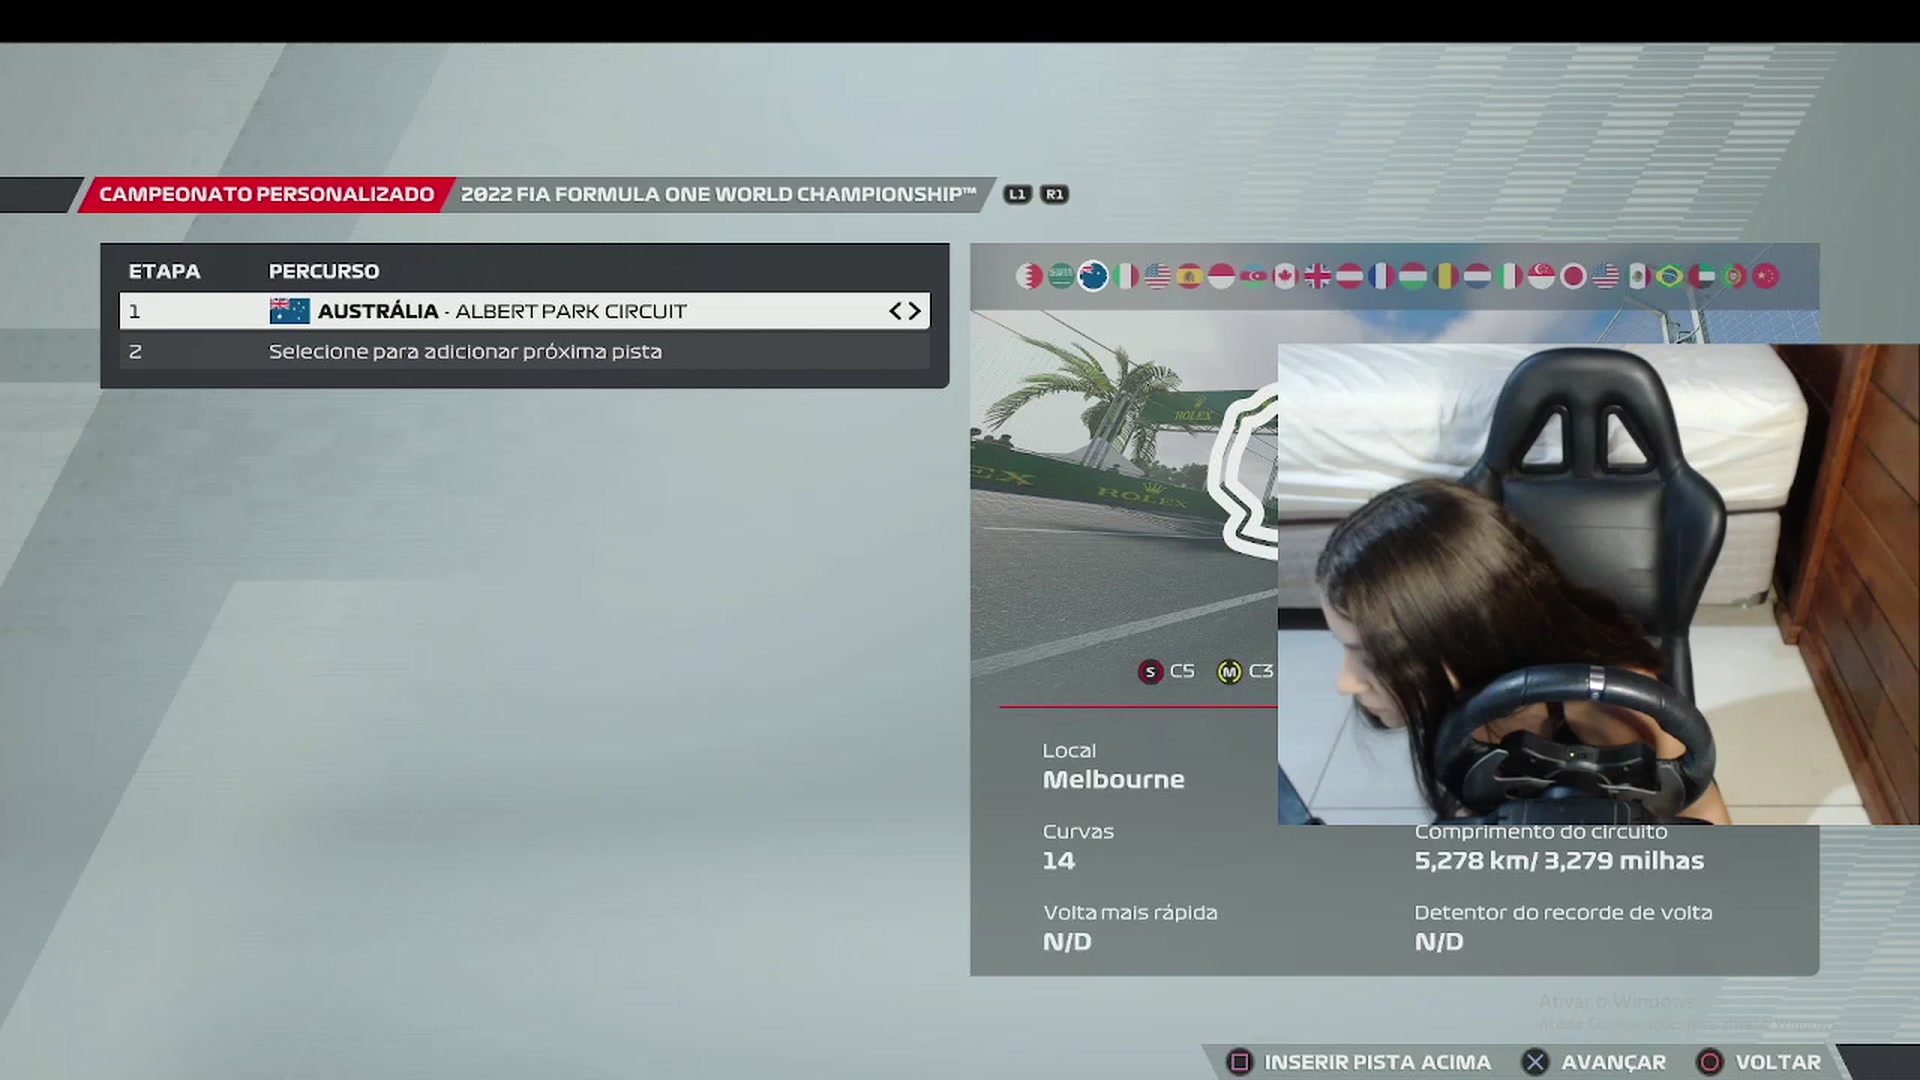
Task: Select stage 1 Austrália Albert Park Circuit row
Action: [x=525, y=311]
